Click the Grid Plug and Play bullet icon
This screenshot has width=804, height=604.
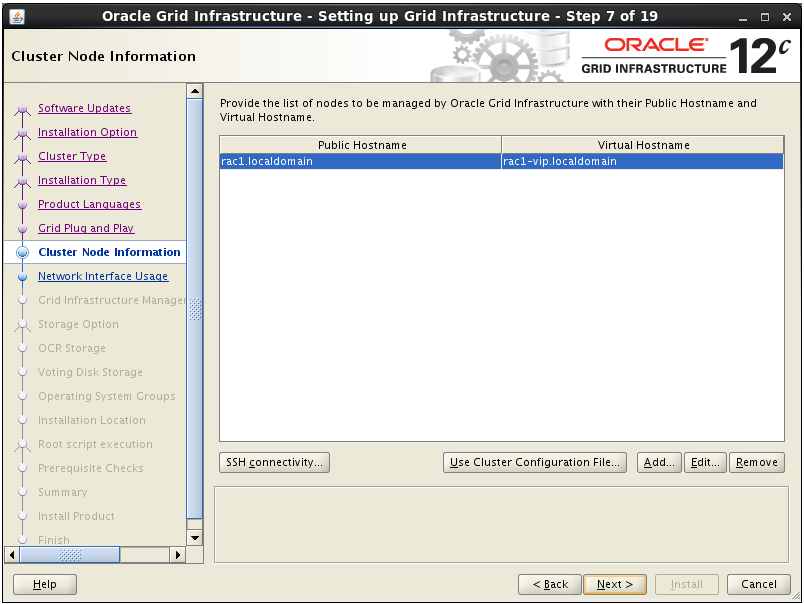click(23, 229)
